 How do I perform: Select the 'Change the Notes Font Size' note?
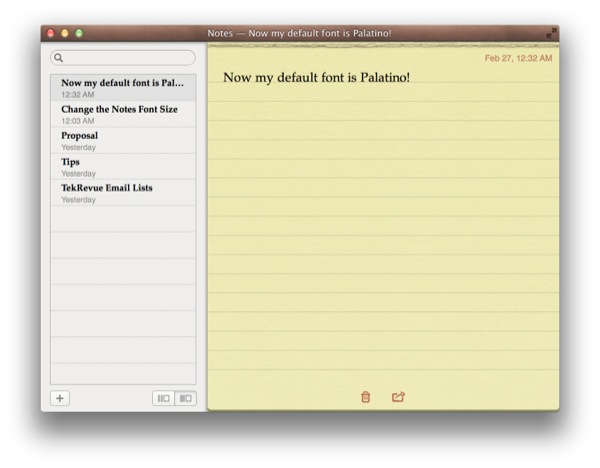coord(123,114)
